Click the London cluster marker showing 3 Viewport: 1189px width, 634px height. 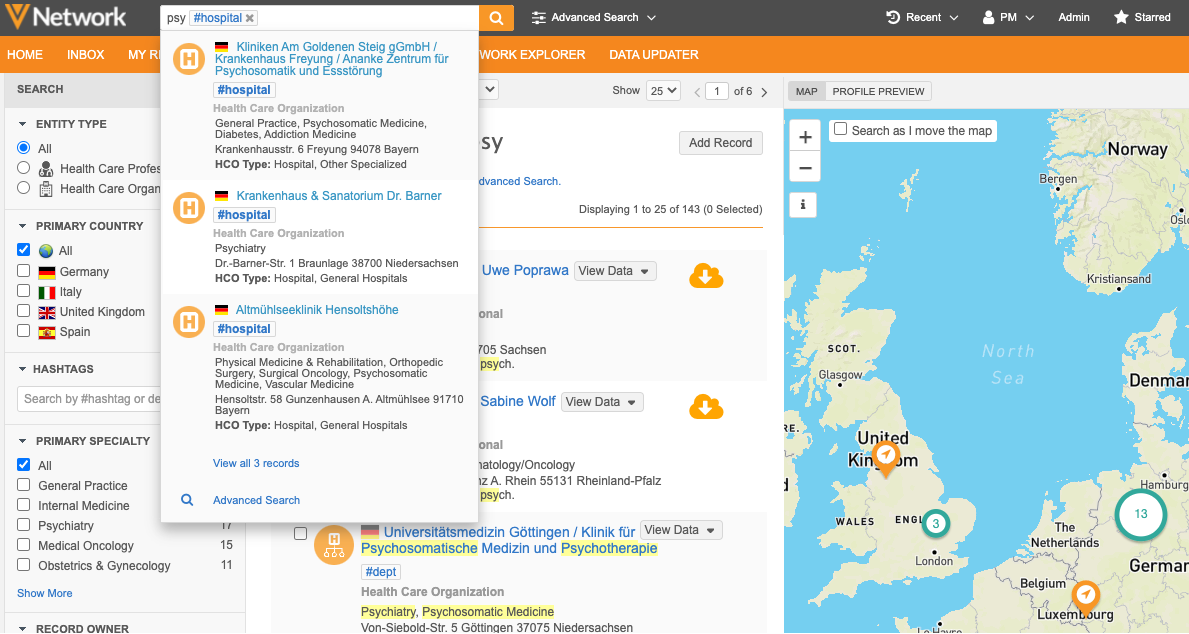pos(935,523)
